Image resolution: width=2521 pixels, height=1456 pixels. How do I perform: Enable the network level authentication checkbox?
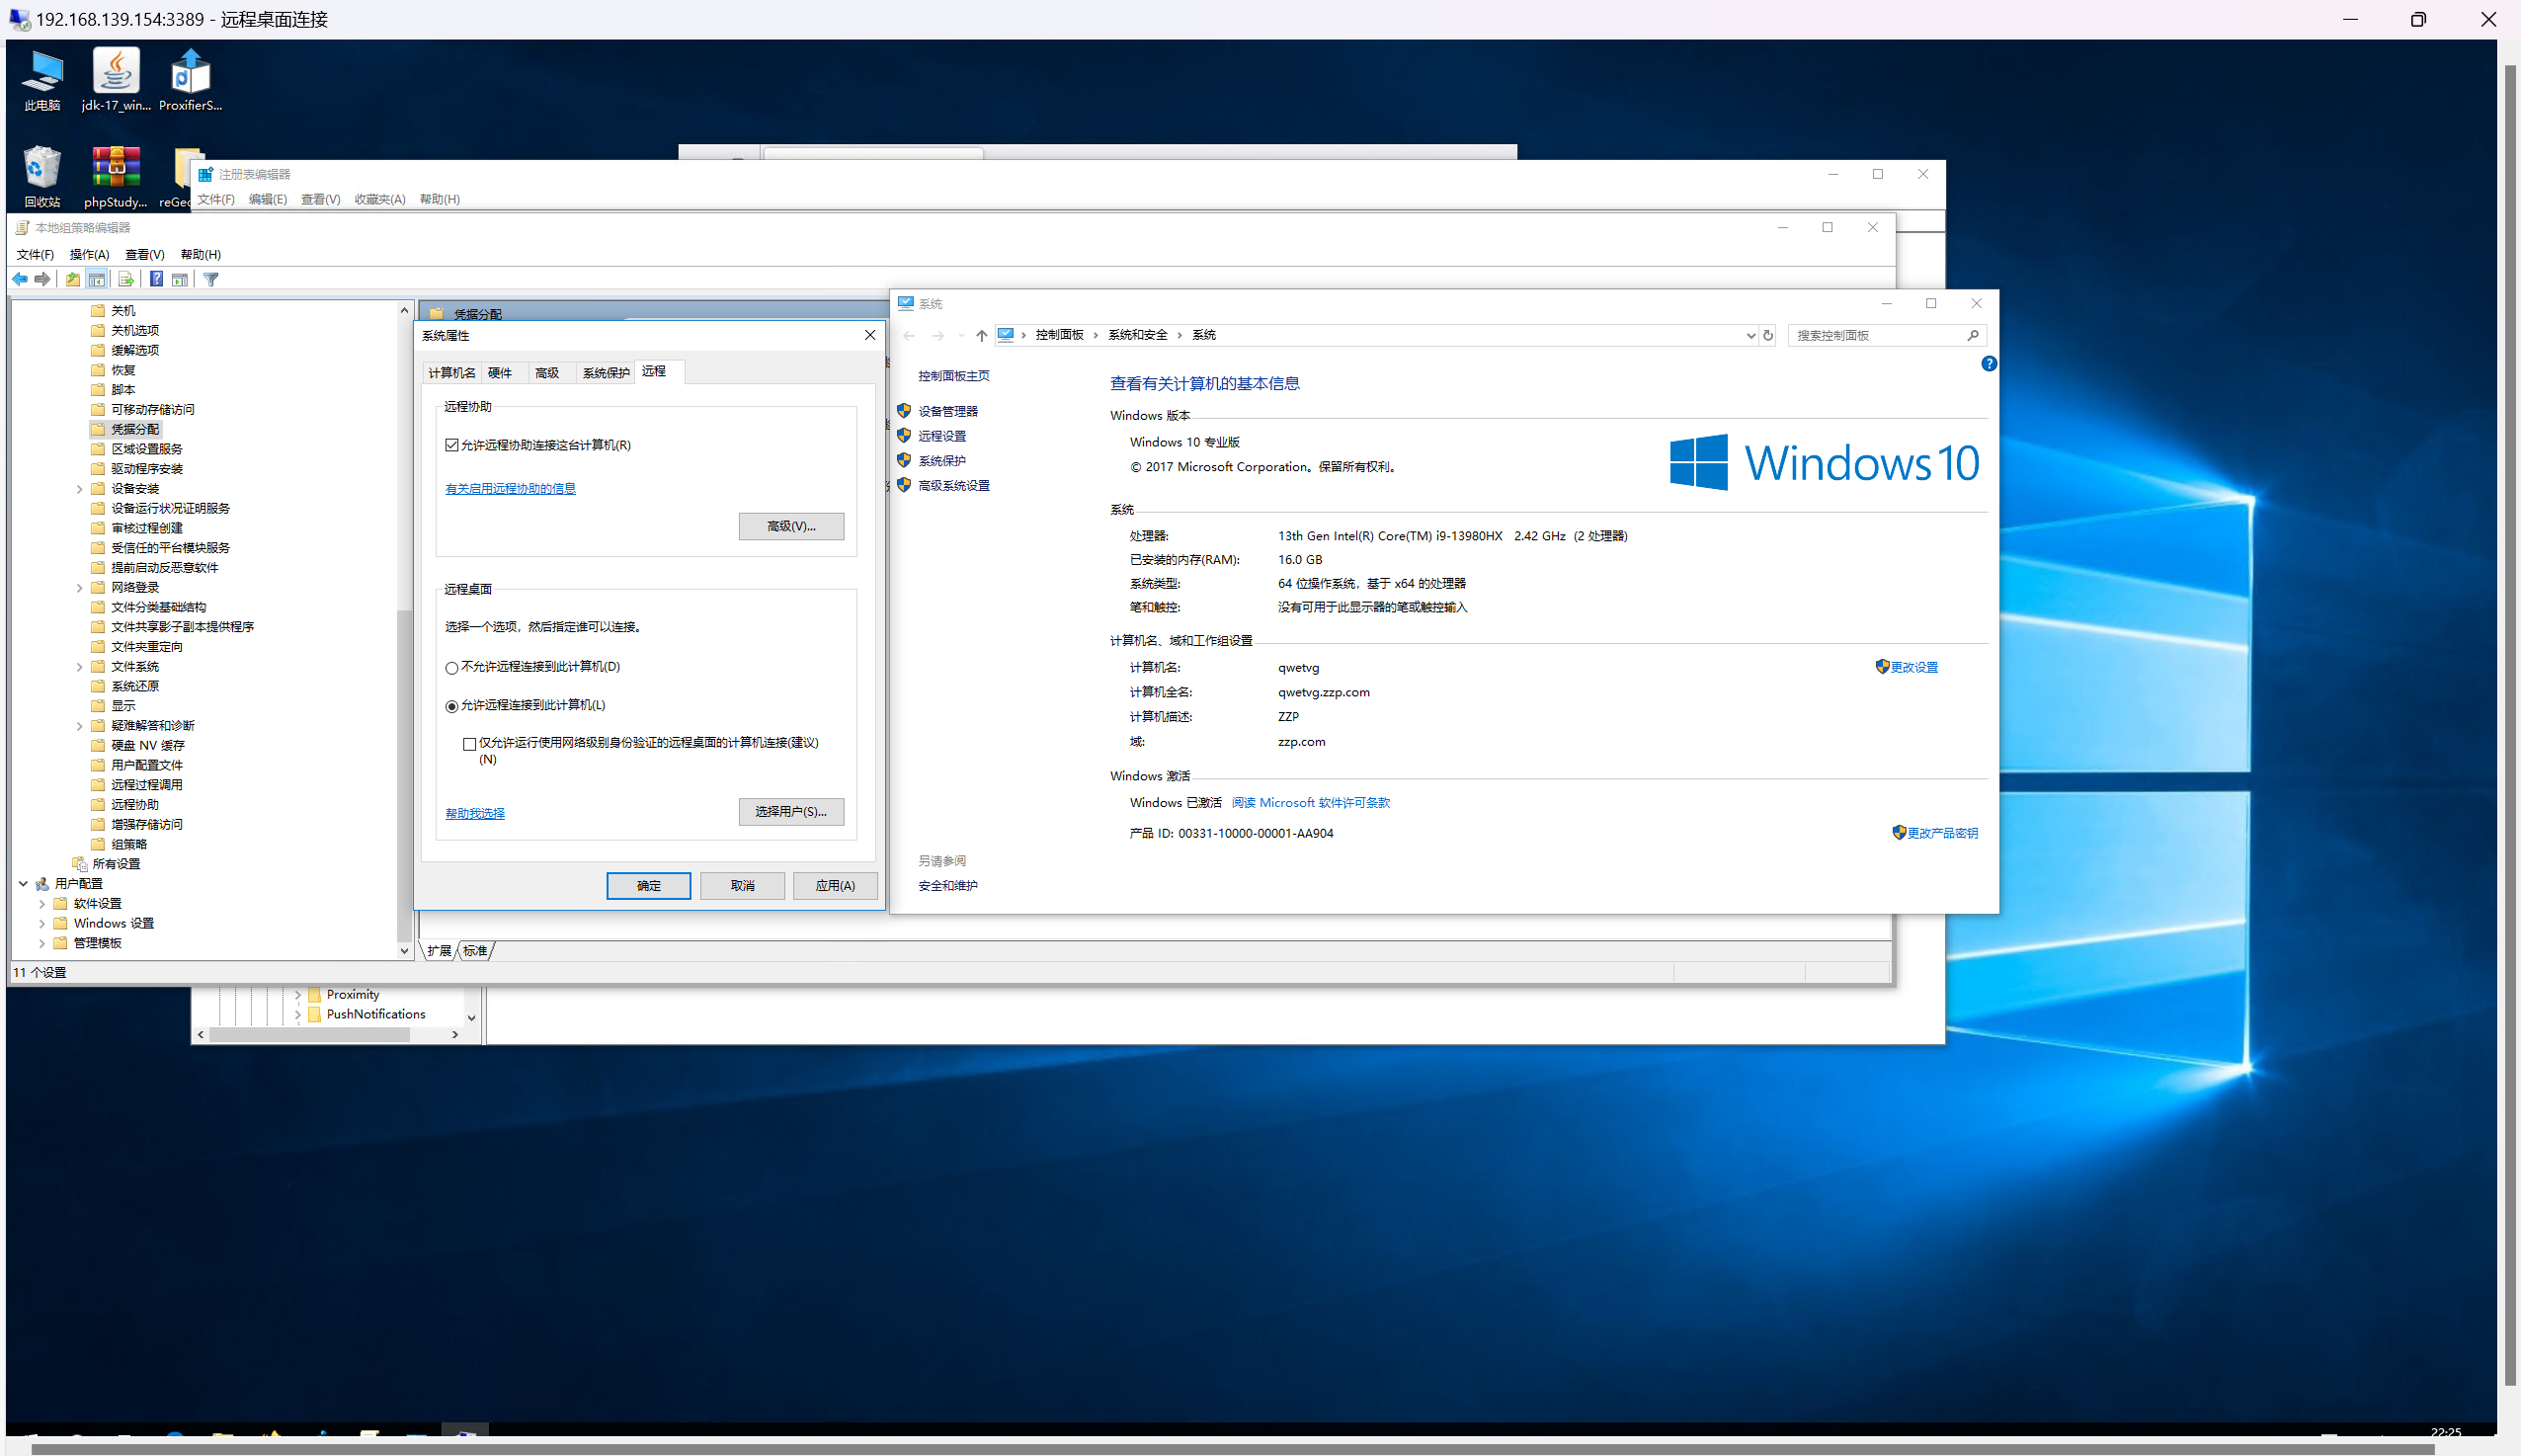click(x=469, y=743)
